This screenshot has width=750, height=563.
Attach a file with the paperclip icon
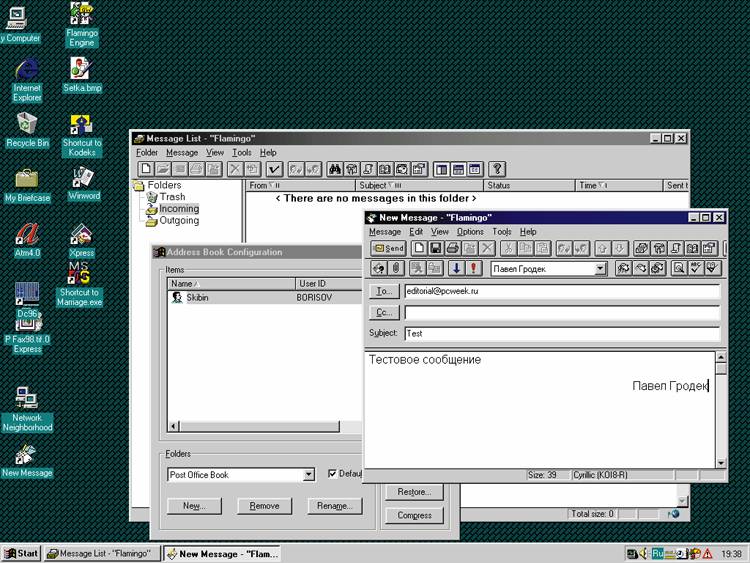(x=396, y=268)
